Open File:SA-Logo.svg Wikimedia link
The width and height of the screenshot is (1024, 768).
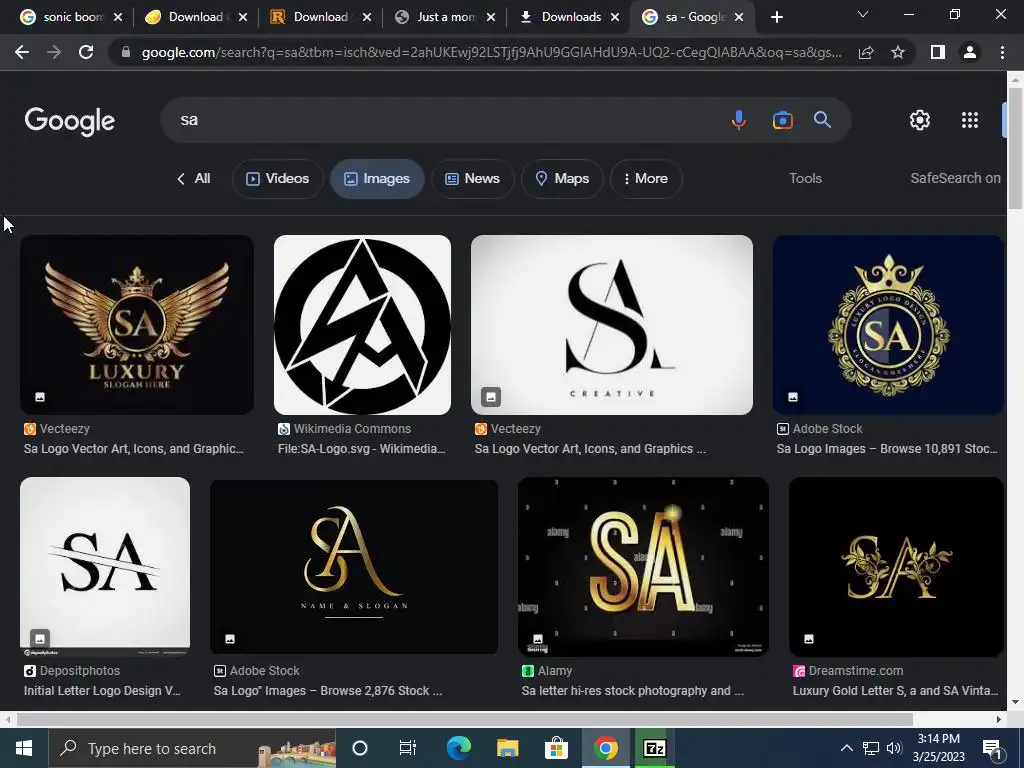[x=361, y=449]
